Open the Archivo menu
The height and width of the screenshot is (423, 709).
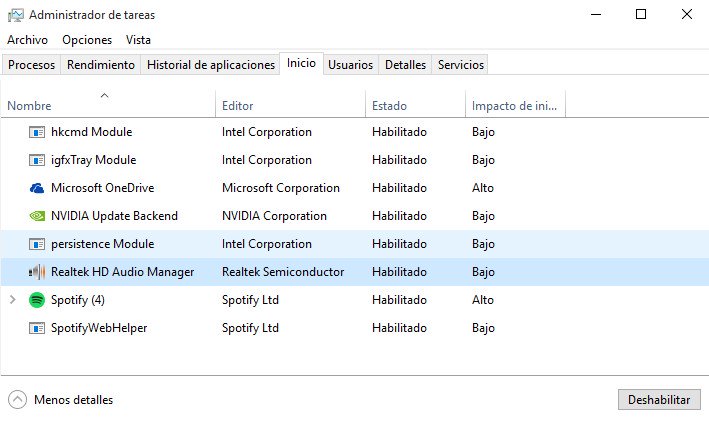point(28,40)
